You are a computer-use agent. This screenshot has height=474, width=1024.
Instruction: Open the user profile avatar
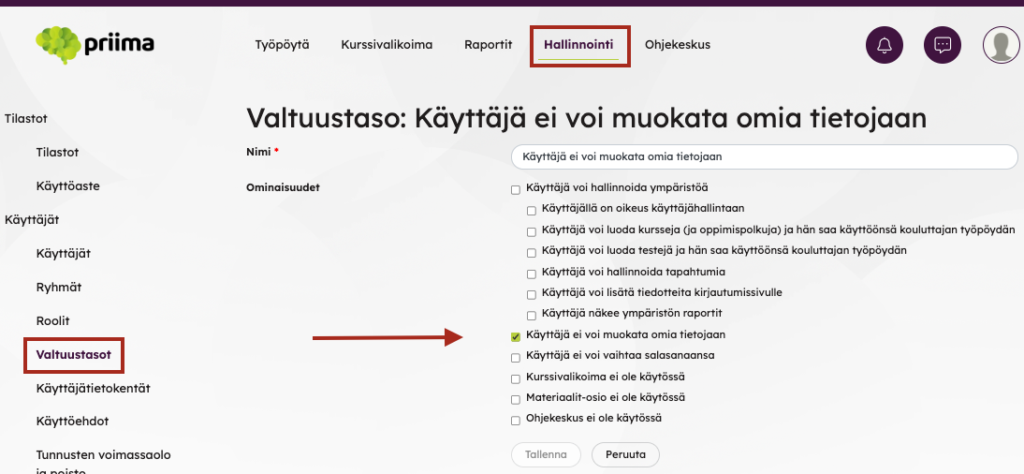click(1001, 45)
